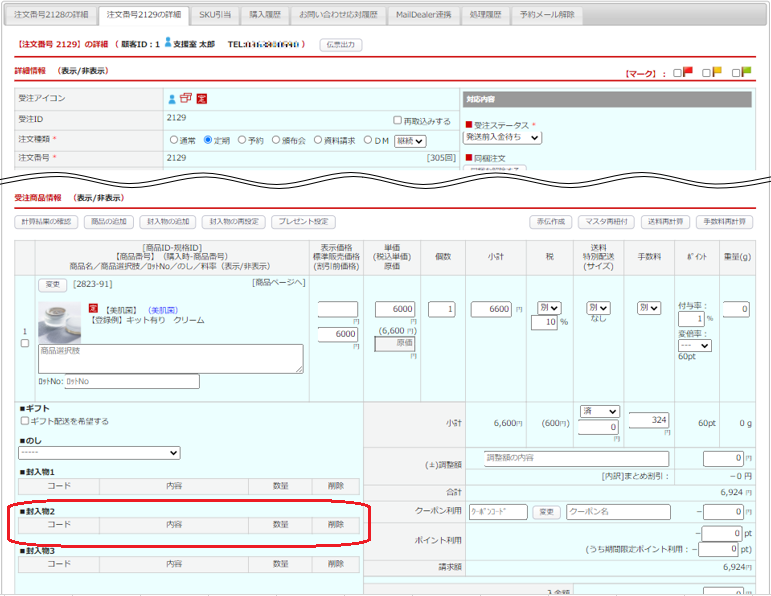Screen dimensions: 771x596
Task: Select the 通常 order type radio button
Action: (175, 140)
